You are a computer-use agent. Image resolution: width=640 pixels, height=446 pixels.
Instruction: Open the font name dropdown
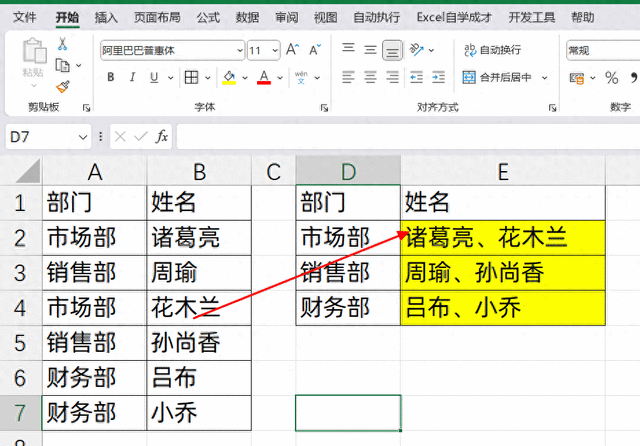coord(240,51)
